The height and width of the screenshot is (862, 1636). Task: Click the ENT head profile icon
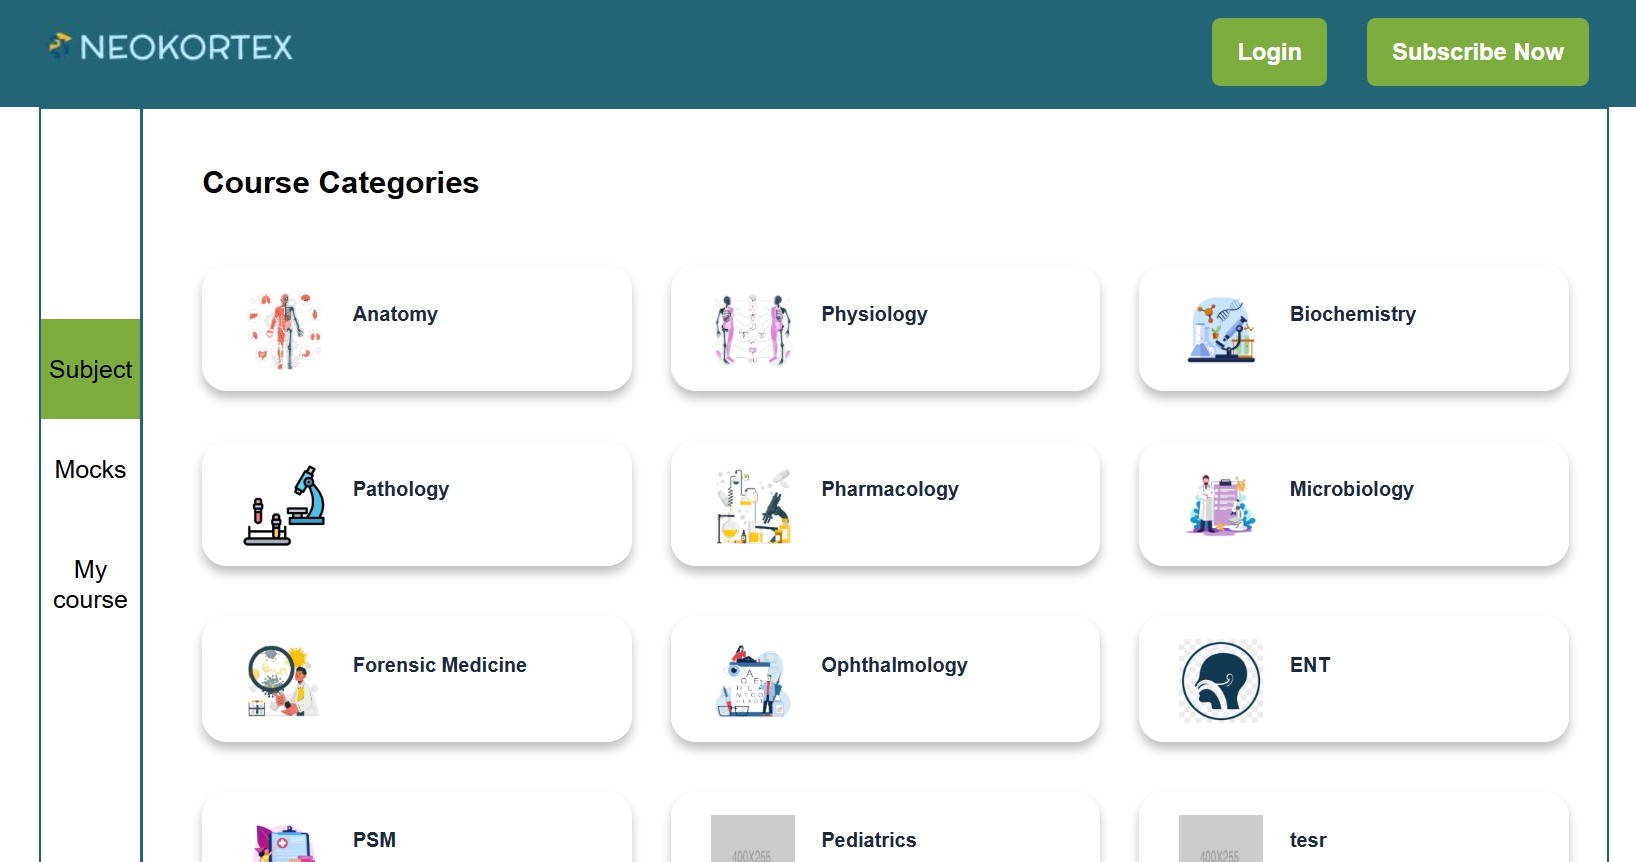[1221, 681]
